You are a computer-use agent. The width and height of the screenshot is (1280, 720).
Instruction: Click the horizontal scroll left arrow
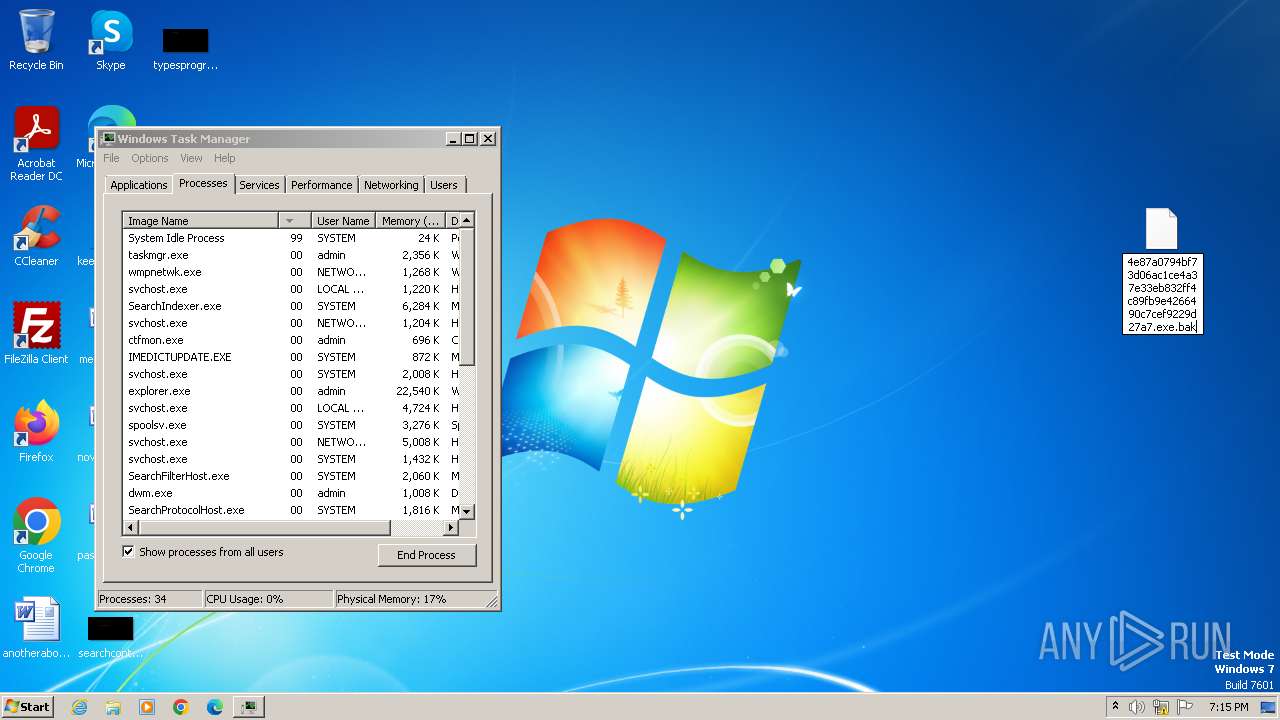(129, 527)
